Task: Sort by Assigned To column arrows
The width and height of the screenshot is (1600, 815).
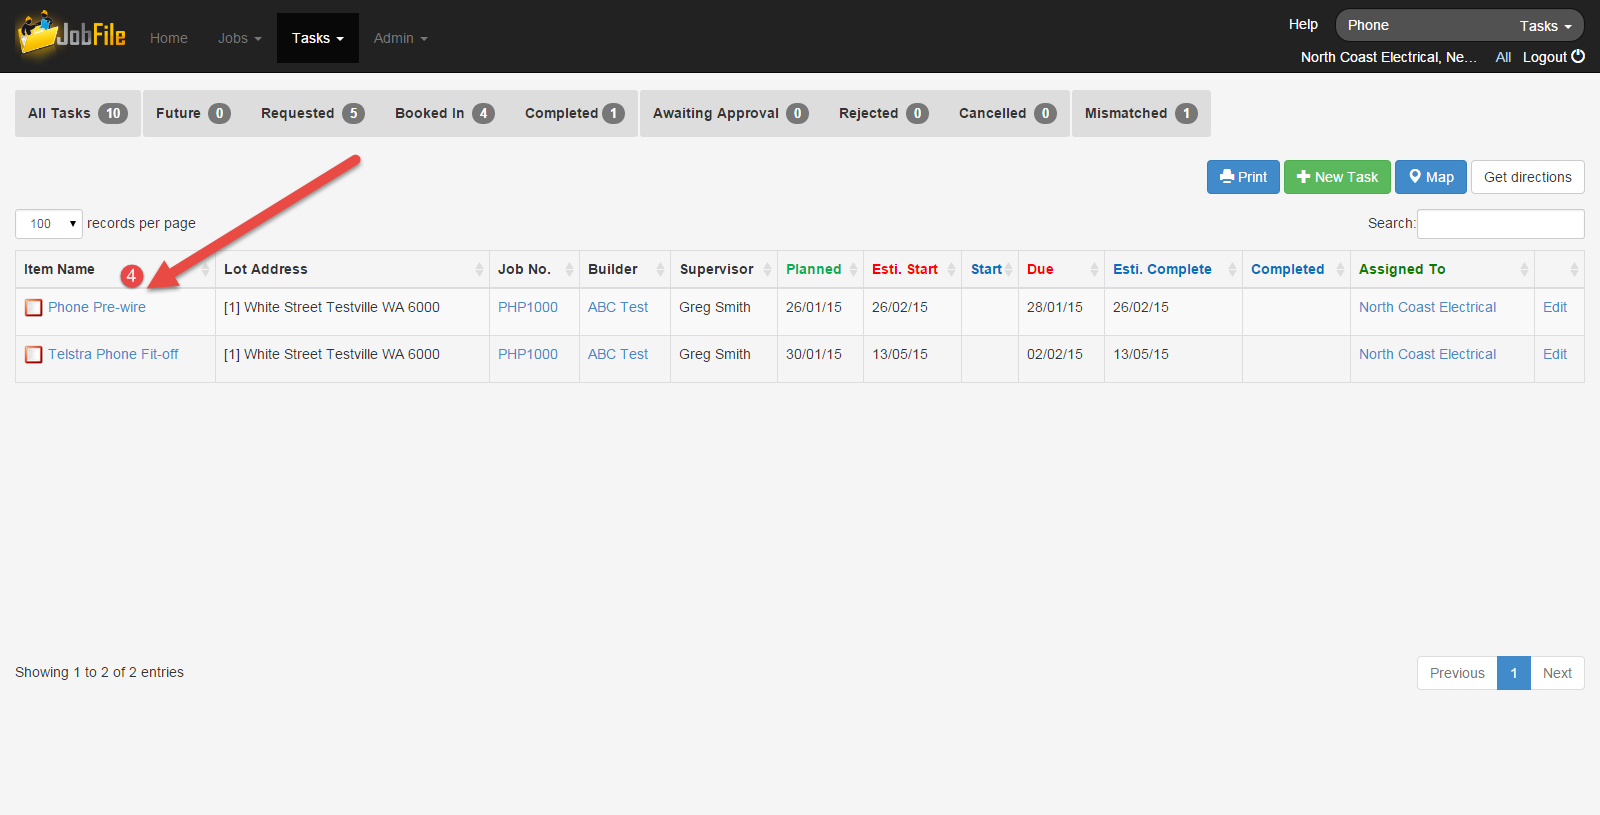Action: (x=1524, y=269)
